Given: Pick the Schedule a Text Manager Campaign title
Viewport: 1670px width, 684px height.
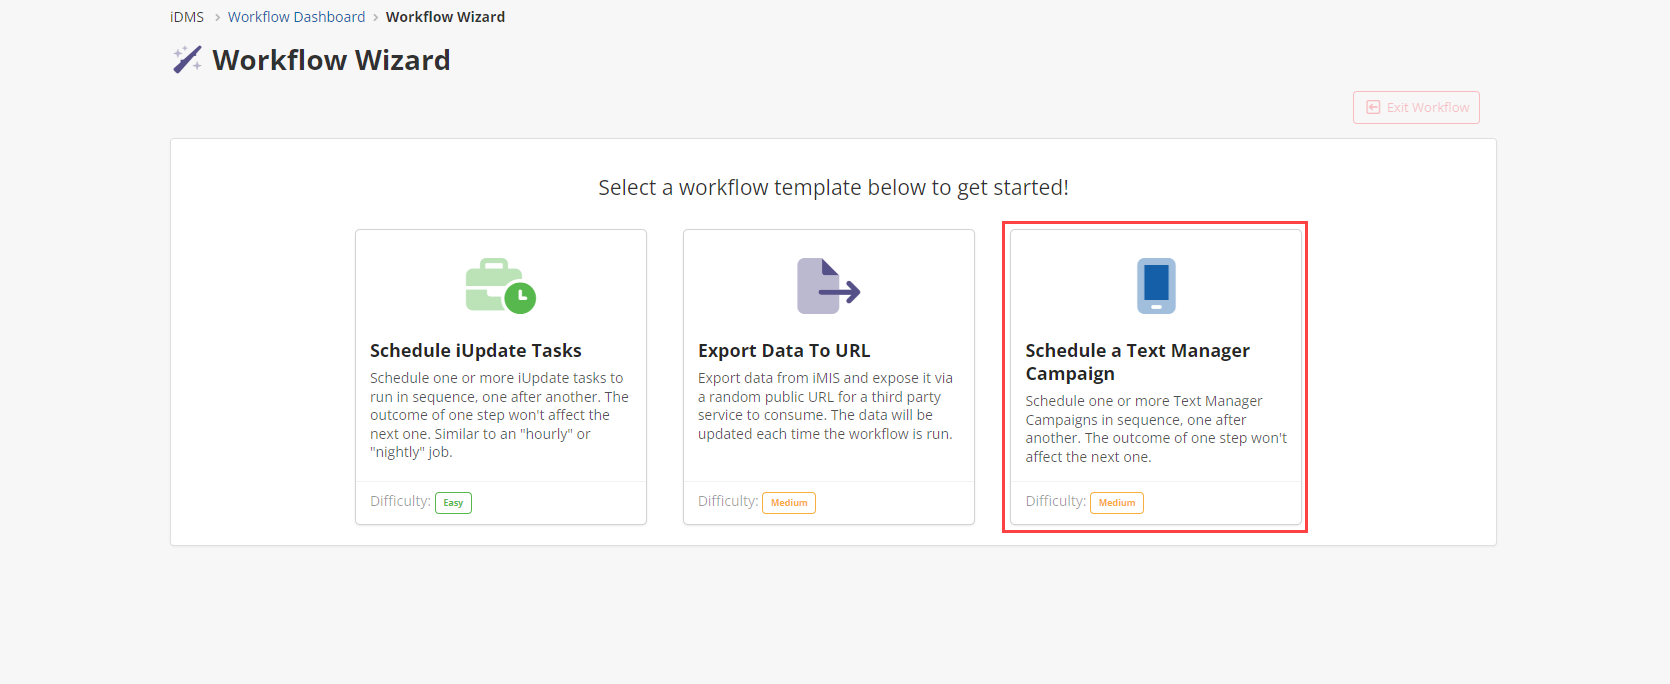Looking at the screenshot, I should [1137, 362].
